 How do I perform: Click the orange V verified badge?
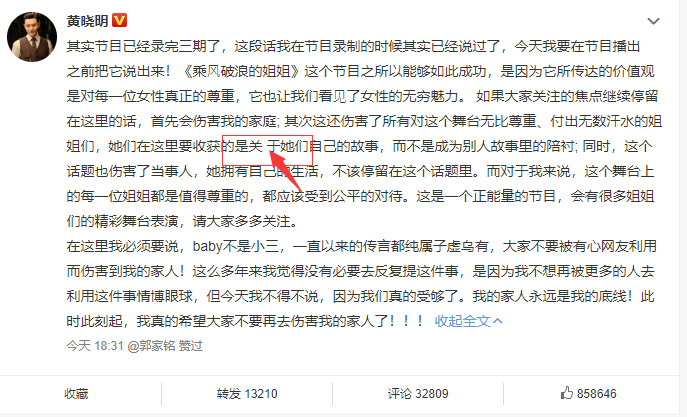click(120, 20)
